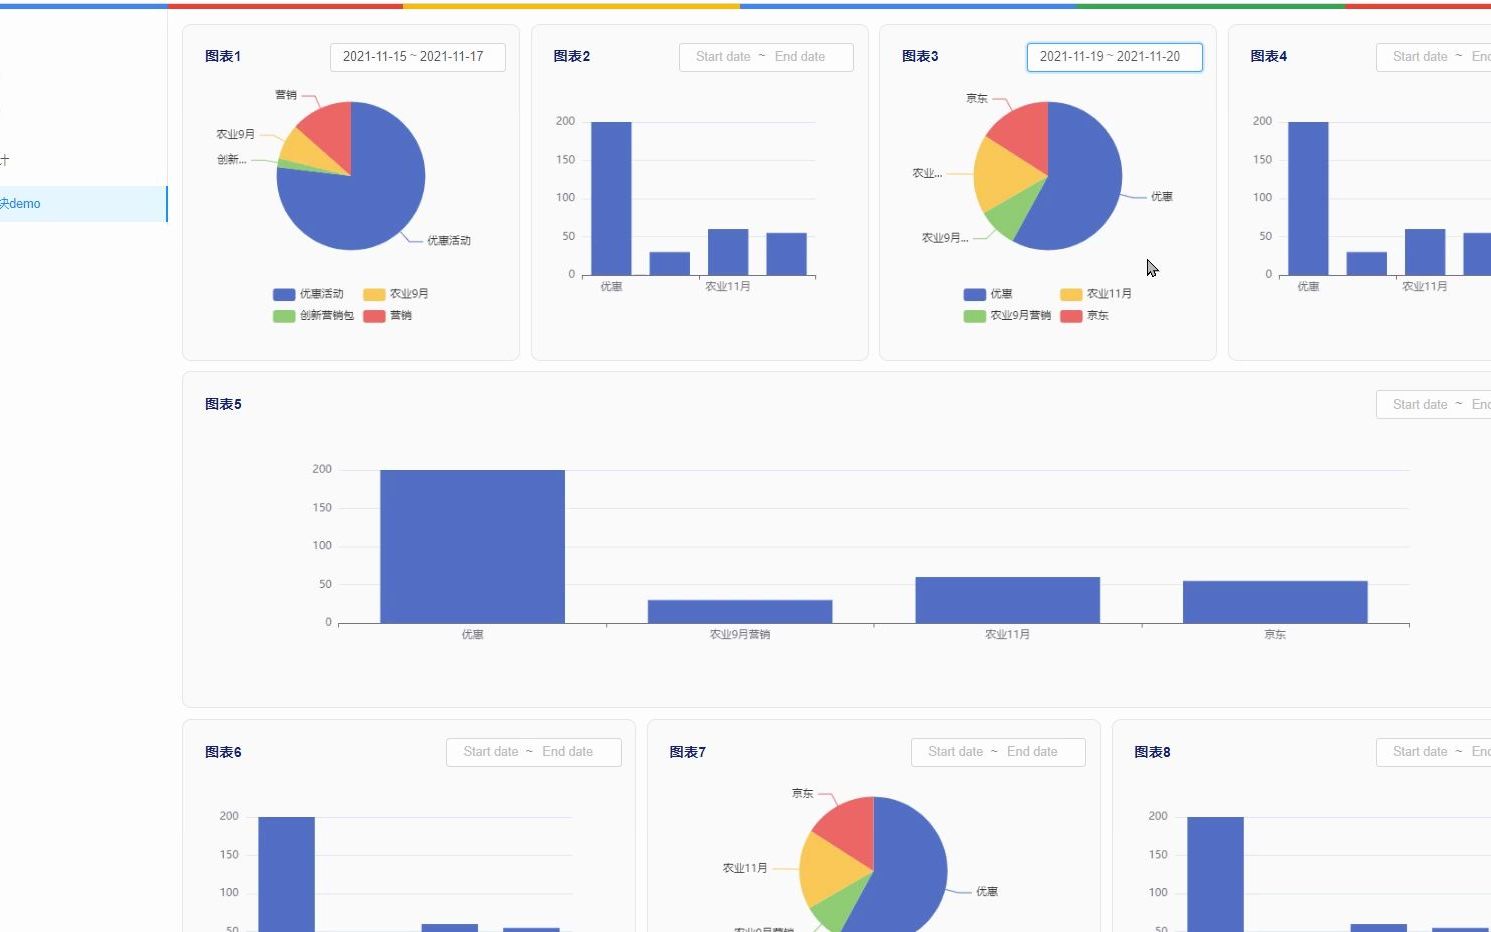Click the 图表1 title
Screen dimensions: 1491x932
click(x=223, y=57)
